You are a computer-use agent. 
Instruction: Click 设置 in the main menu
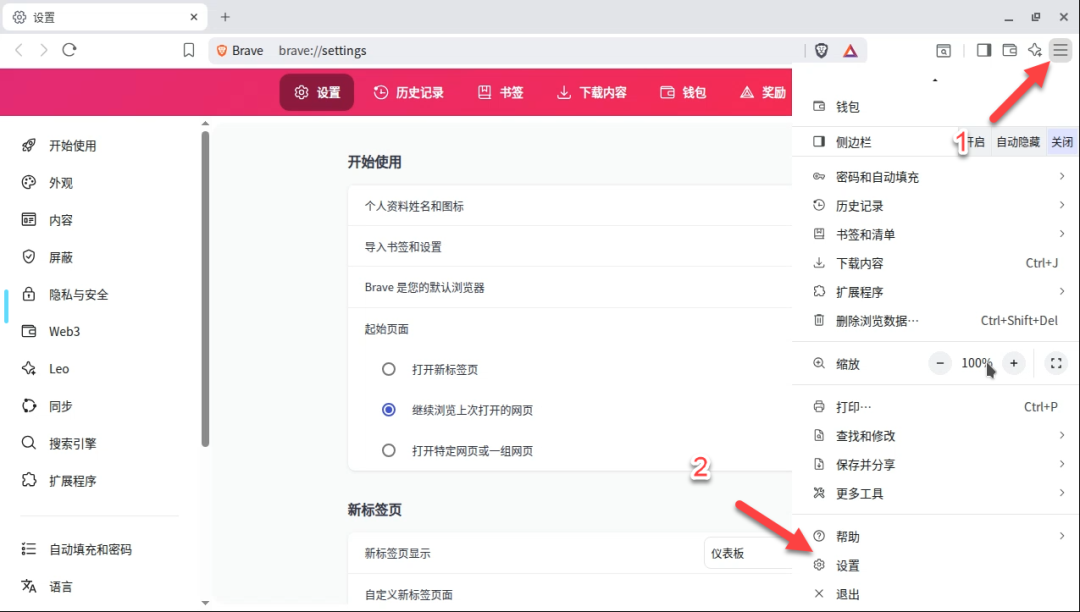coord(936,565)
